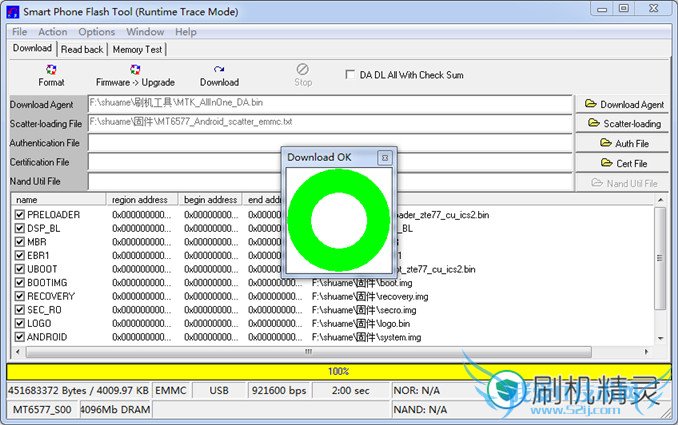Open the Options menu
The height and width of the screenshot is (425, 678).
(x=97, y=32)
